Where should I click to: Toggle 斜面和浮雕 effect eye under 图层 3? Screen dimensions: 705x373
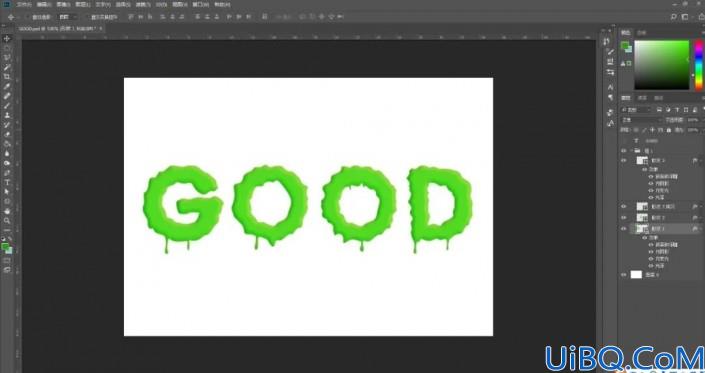click(651, 177)
